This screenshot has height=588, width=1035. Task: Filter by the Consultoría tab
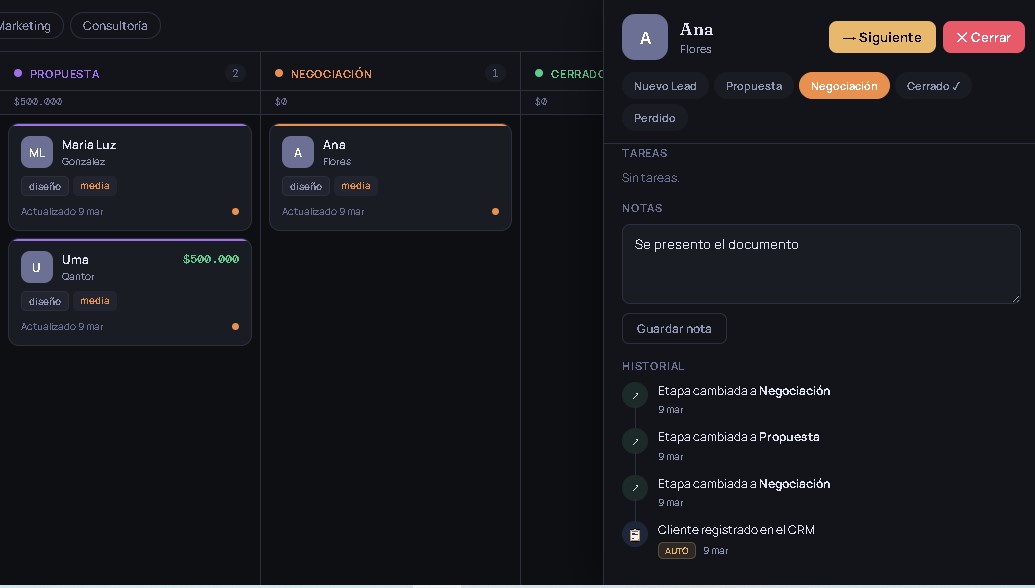pyautogui.click(x=115, y=26)
